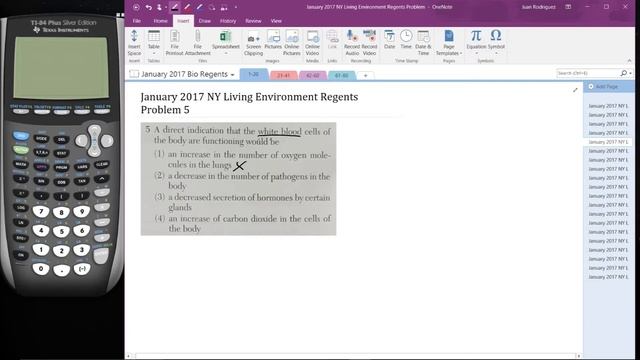Expand the page to full view
Screen dimensions: 640x360
(575, 90)
